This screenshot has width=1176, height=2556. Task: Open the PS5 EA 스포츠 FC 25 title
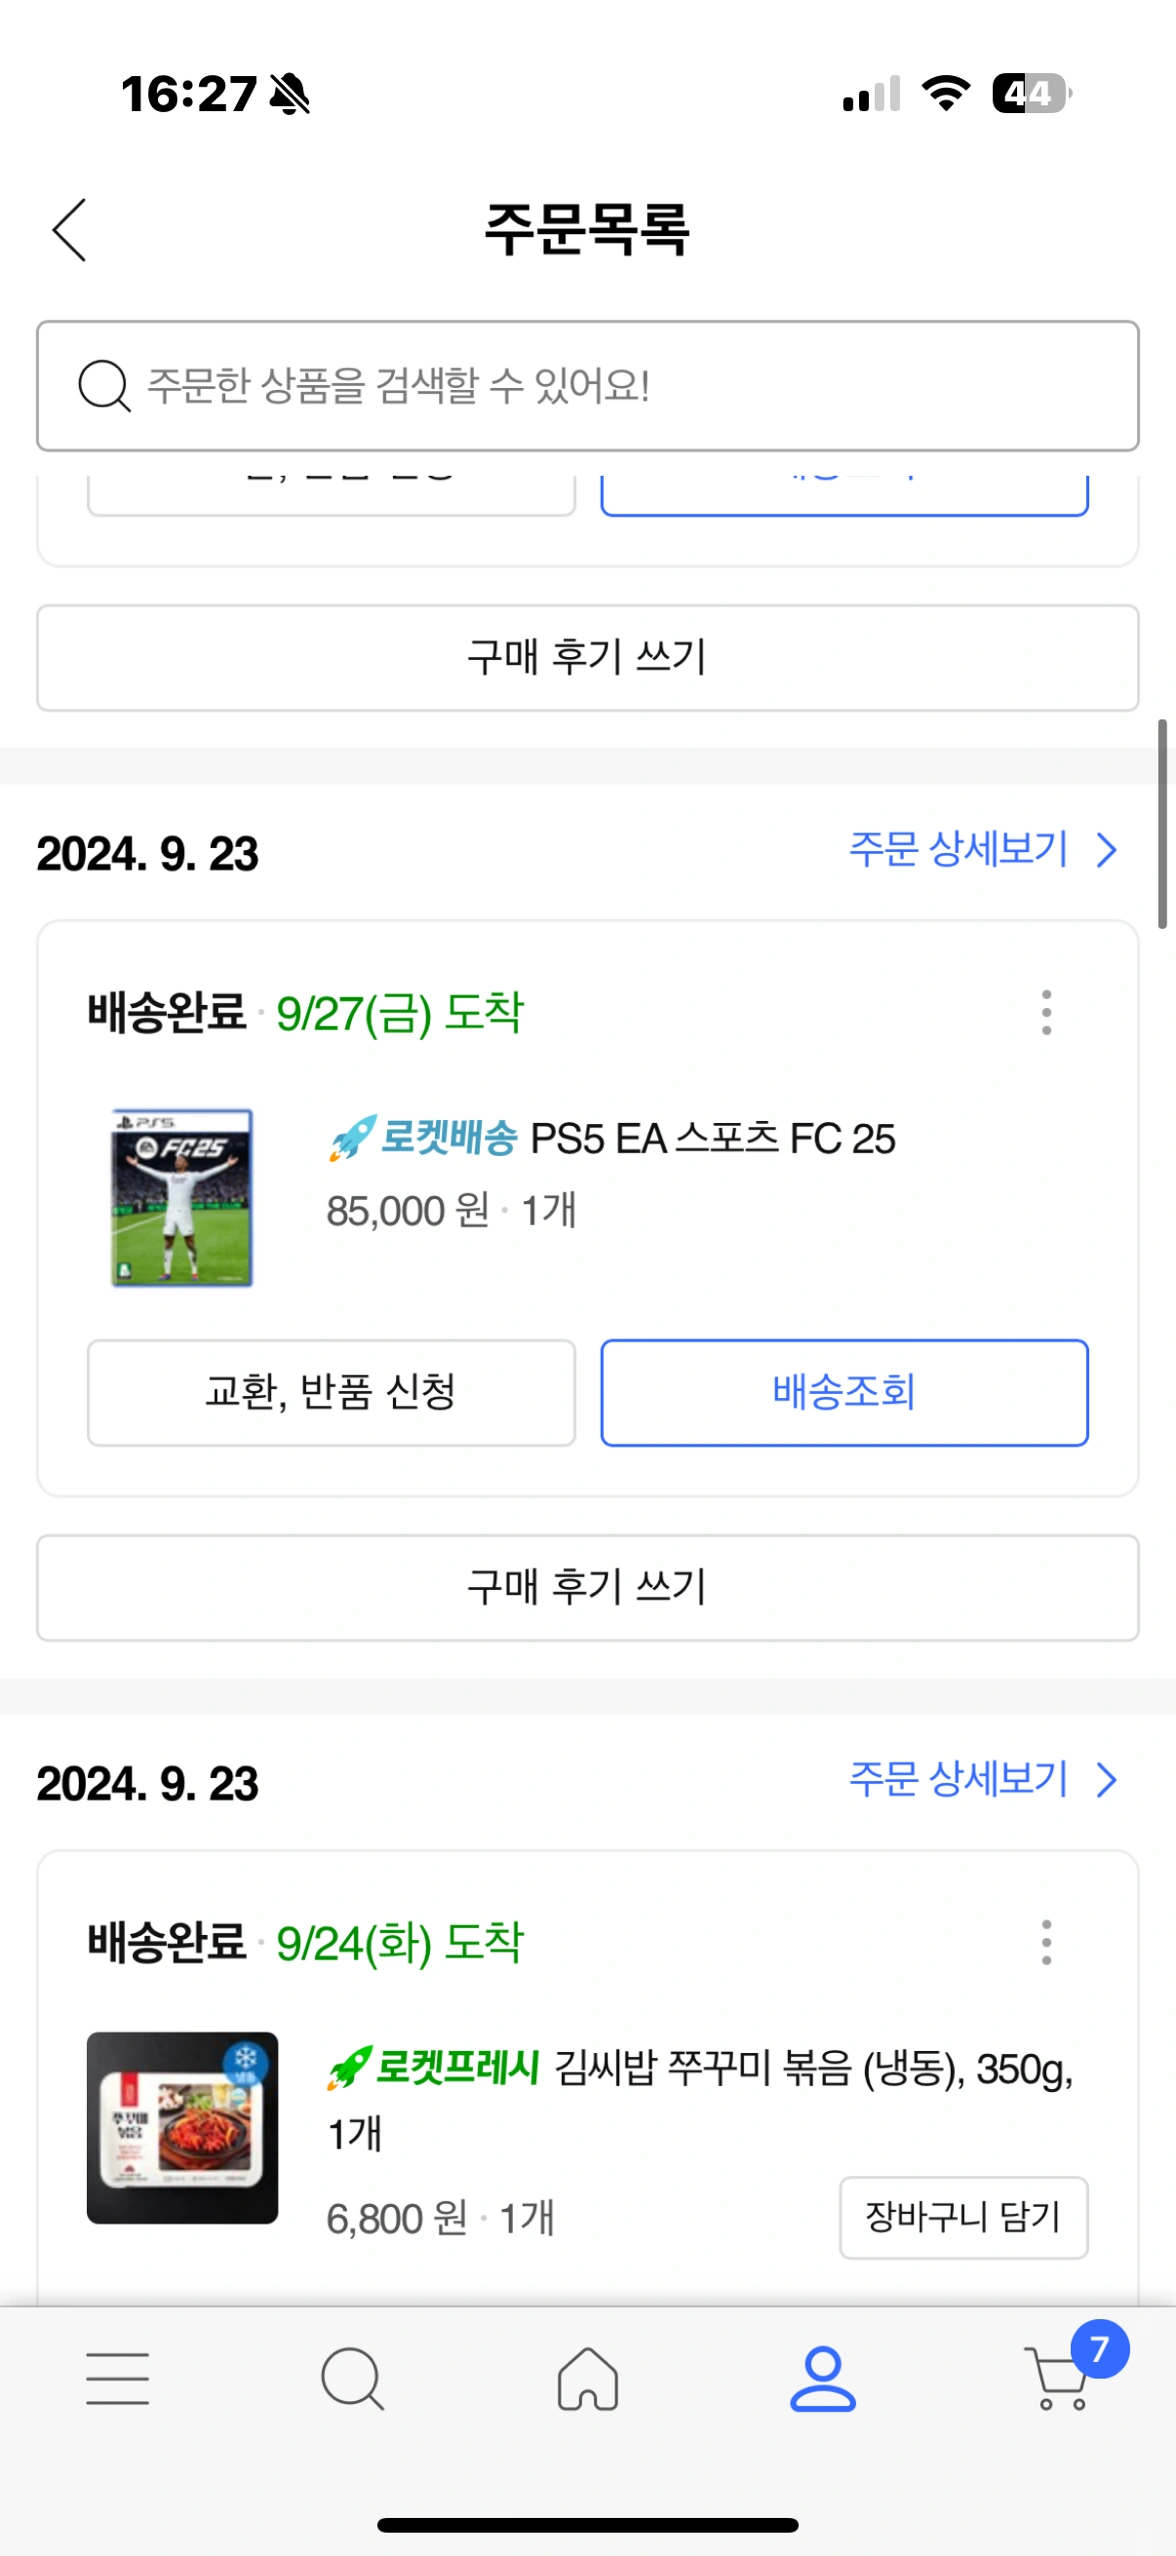tap(712, 1138)
